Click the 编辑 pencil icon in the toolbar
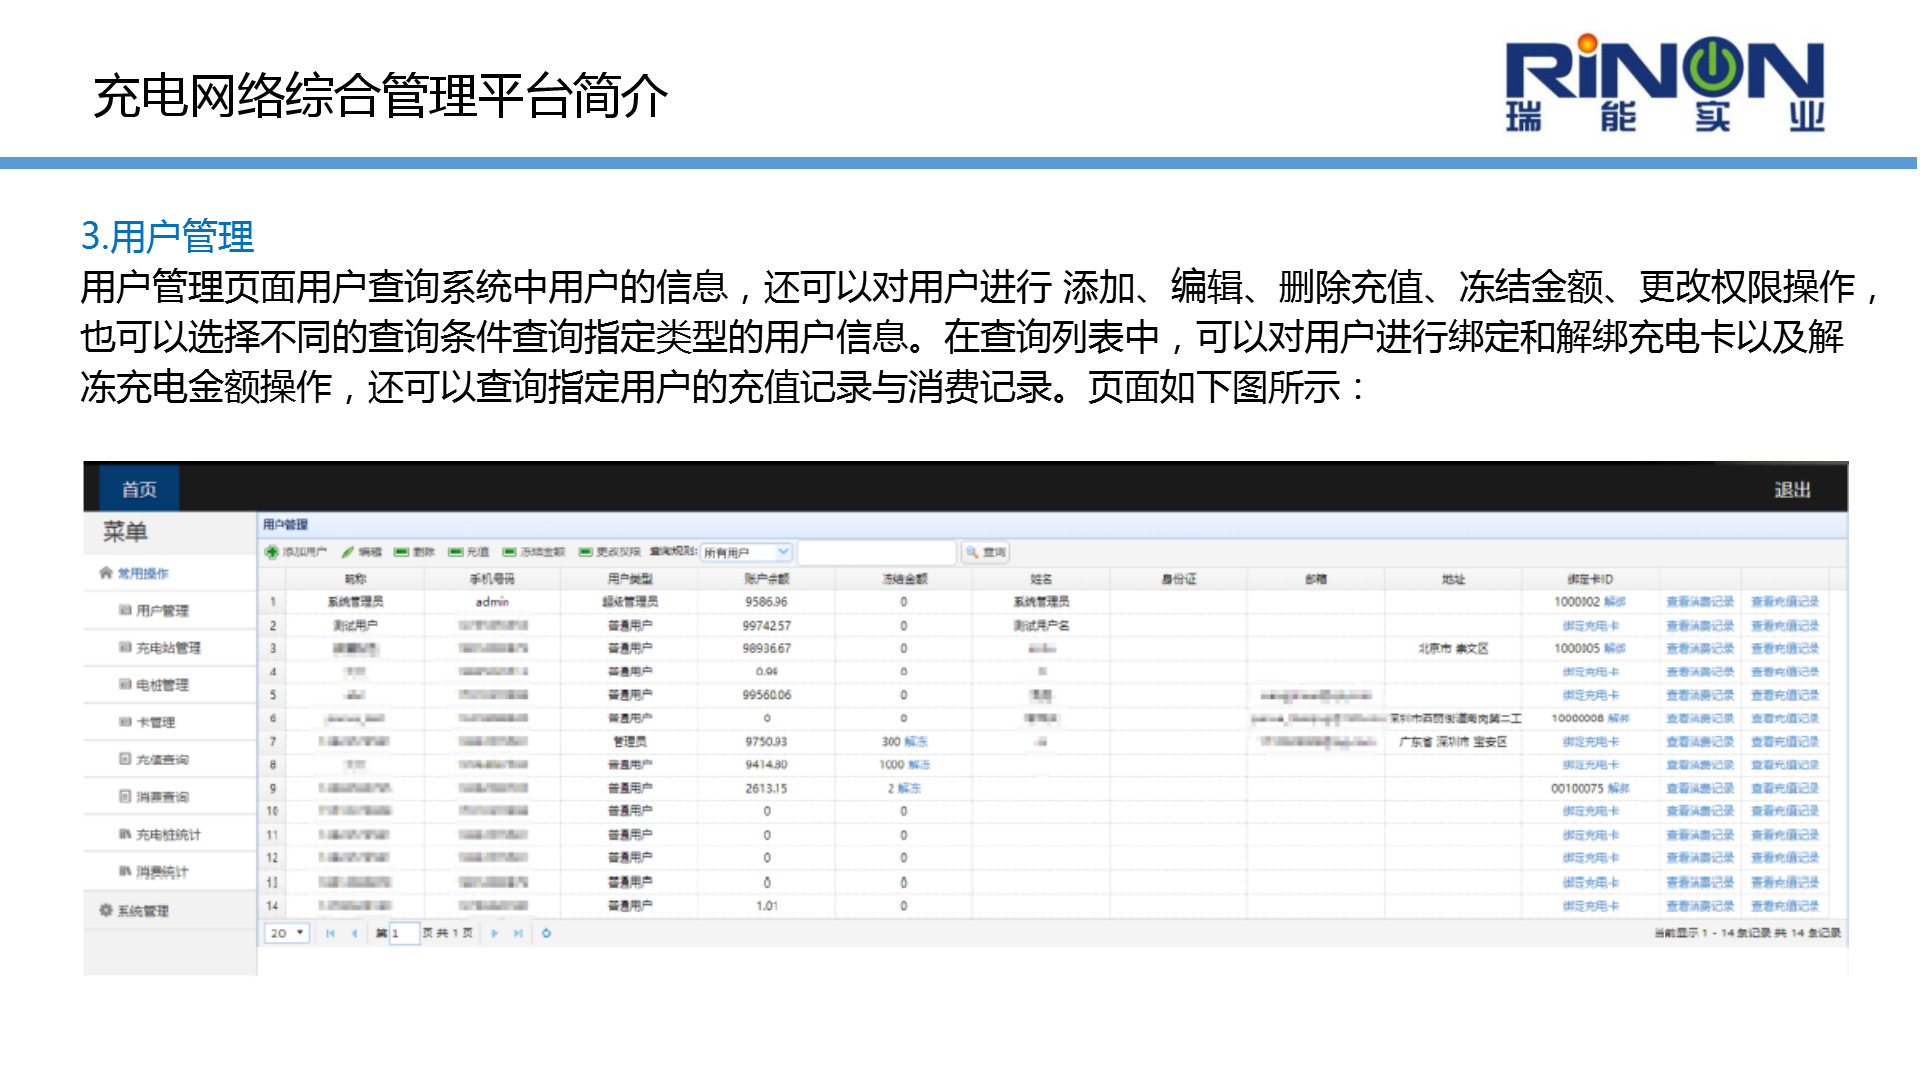 347,552
